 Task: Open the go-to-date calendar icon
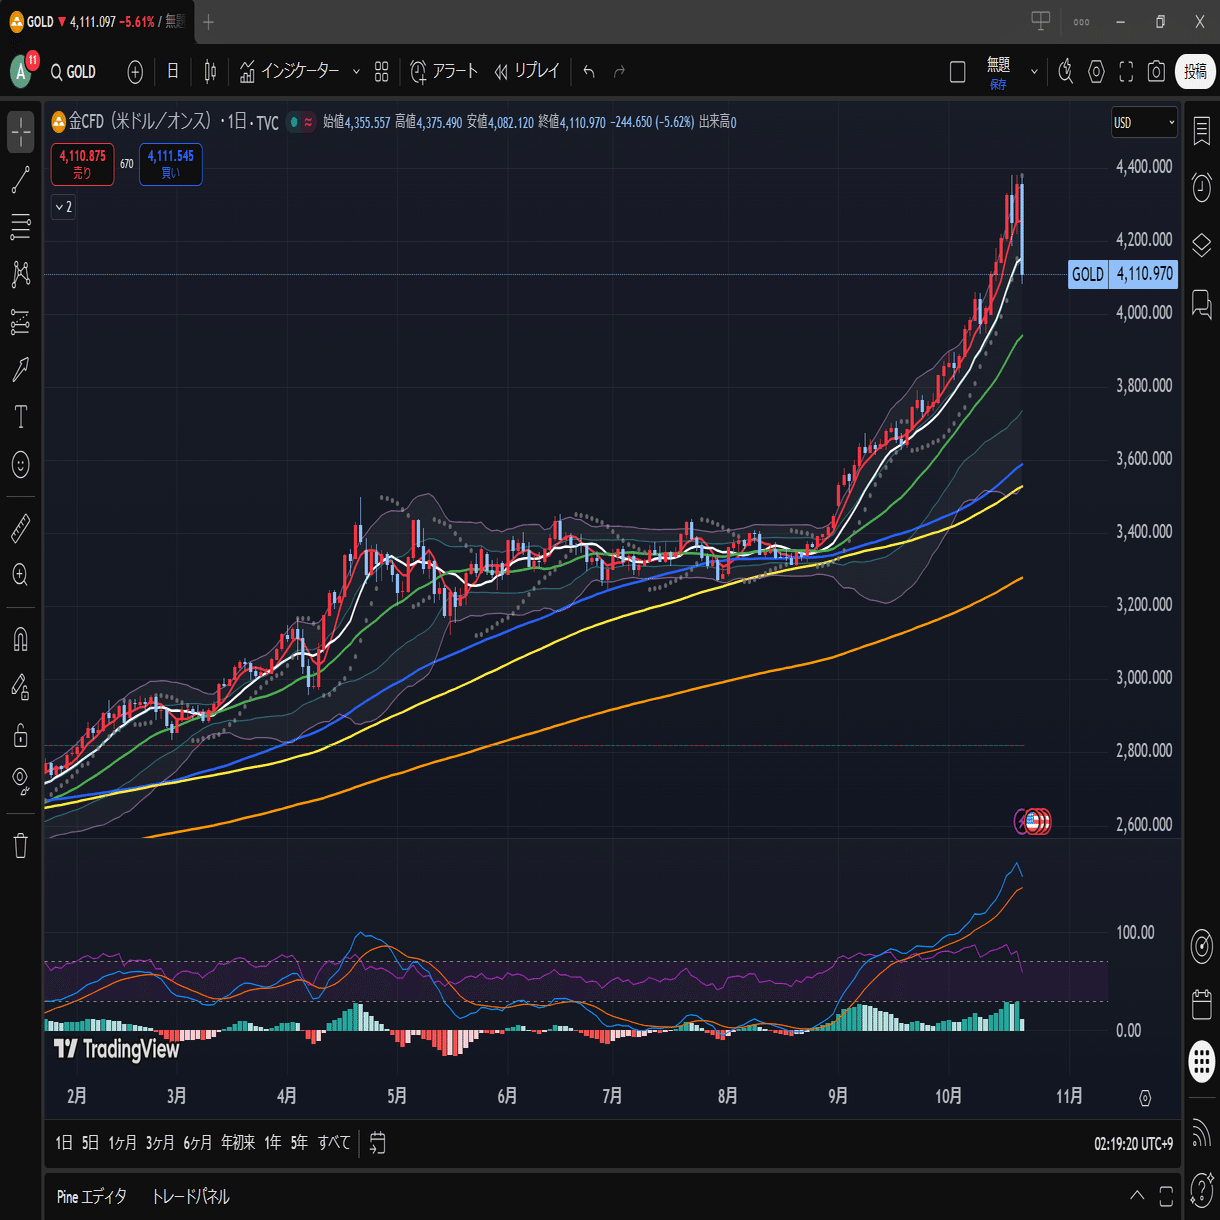[377, 1142]
